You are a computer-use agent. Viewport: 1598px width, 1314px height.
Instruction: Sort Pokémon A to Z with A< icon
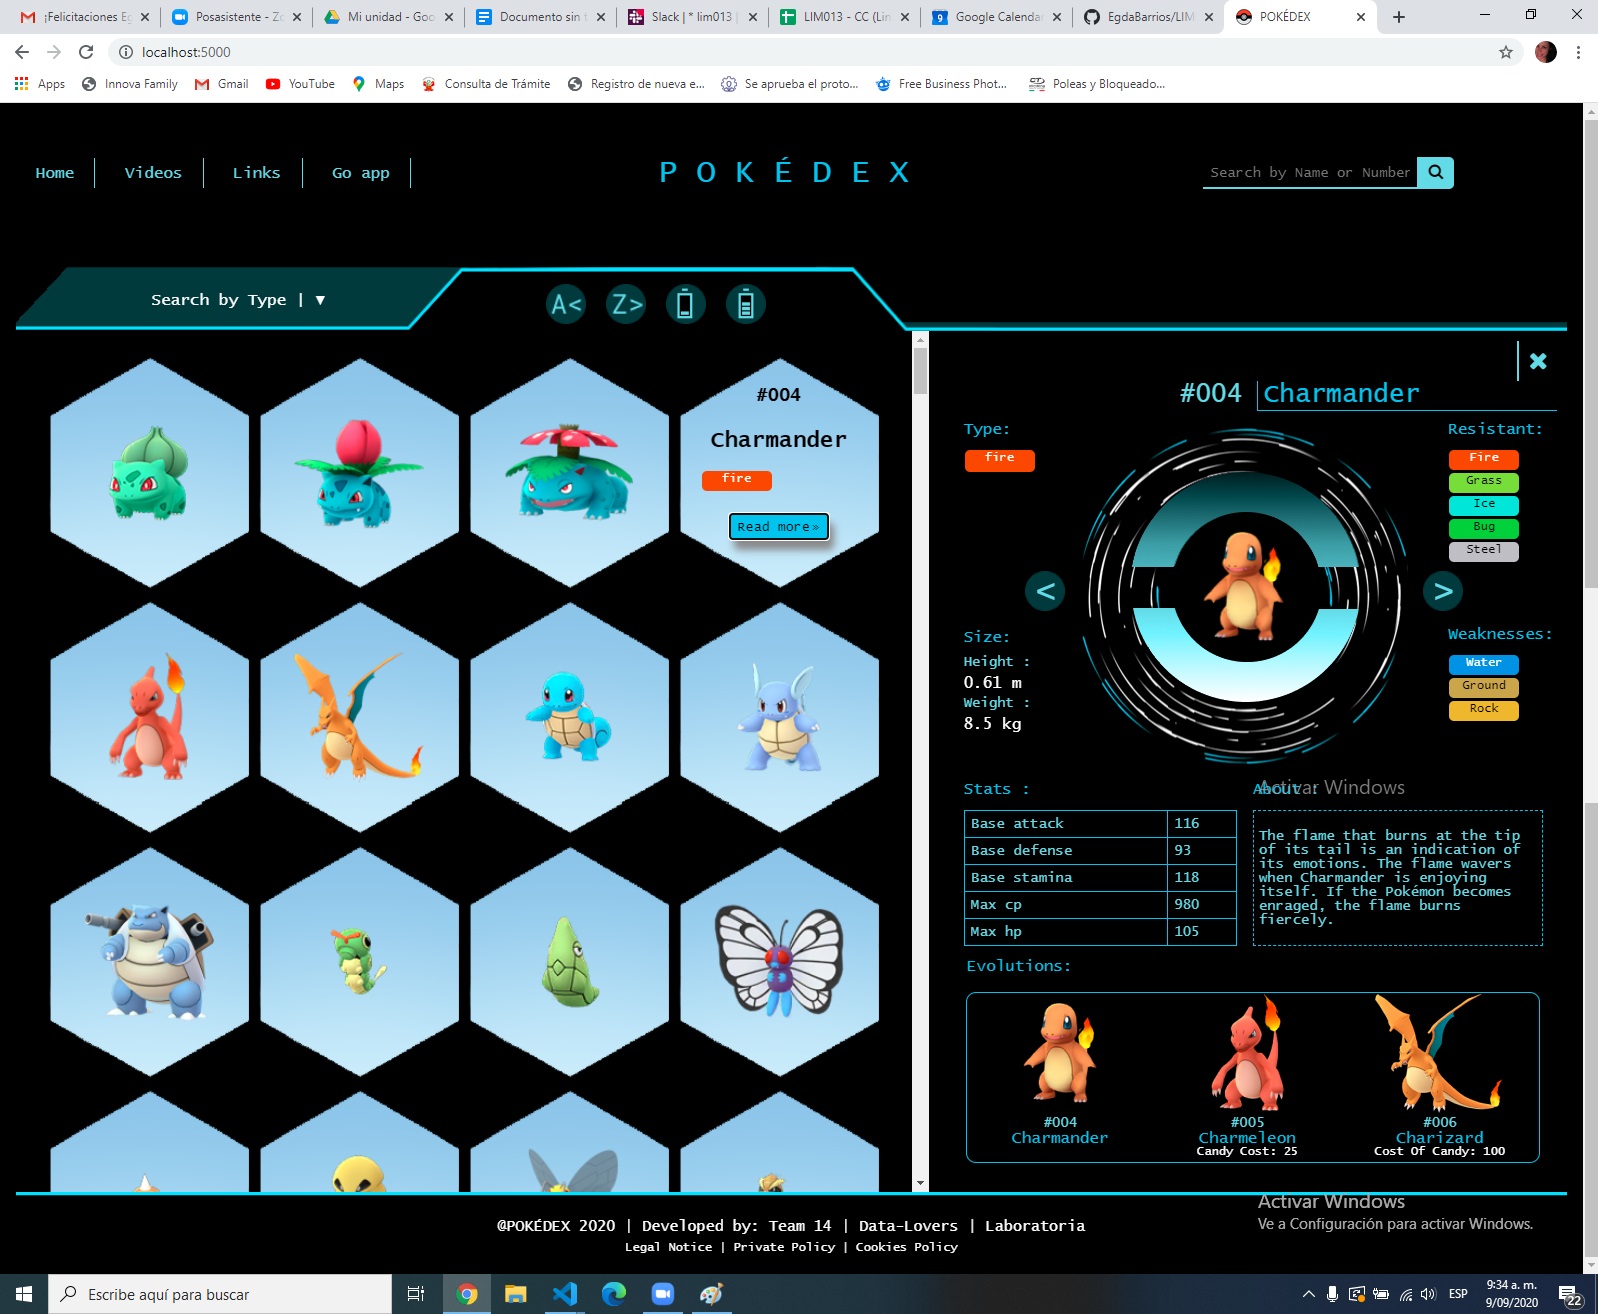click(566, 304)
